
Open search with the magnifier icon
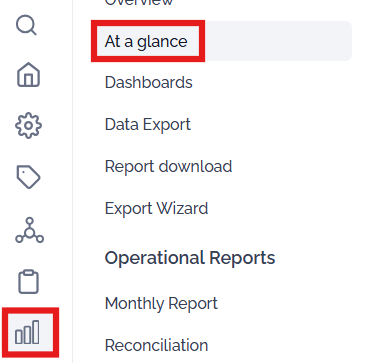click(26, 25)
